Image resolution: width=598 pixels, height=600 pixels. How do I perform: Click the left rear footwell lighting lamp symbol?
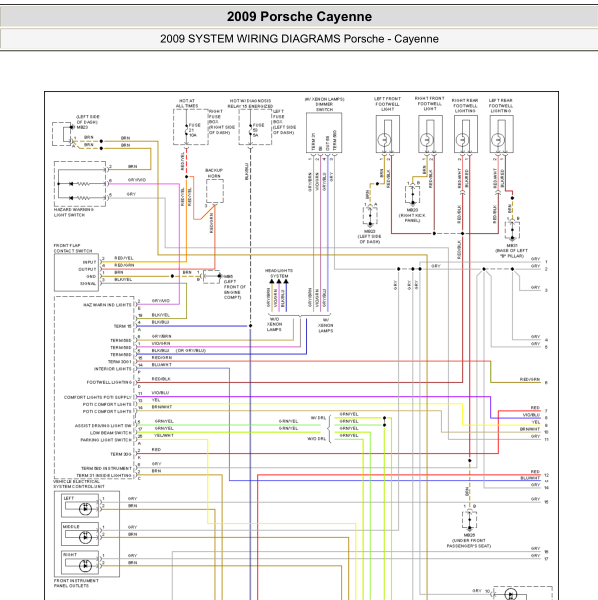point(498,140)
